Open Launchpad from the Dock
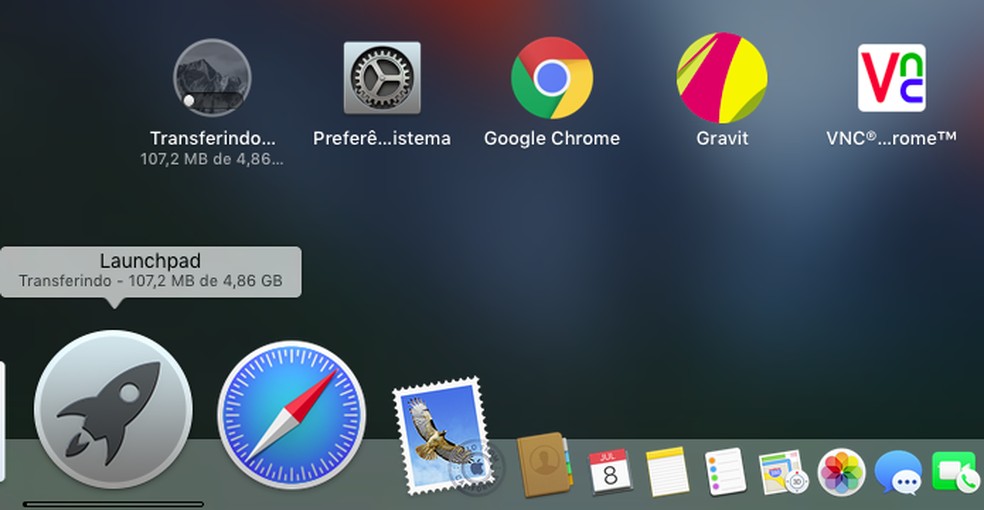The image size is (984, 510). tap(113, 410)
